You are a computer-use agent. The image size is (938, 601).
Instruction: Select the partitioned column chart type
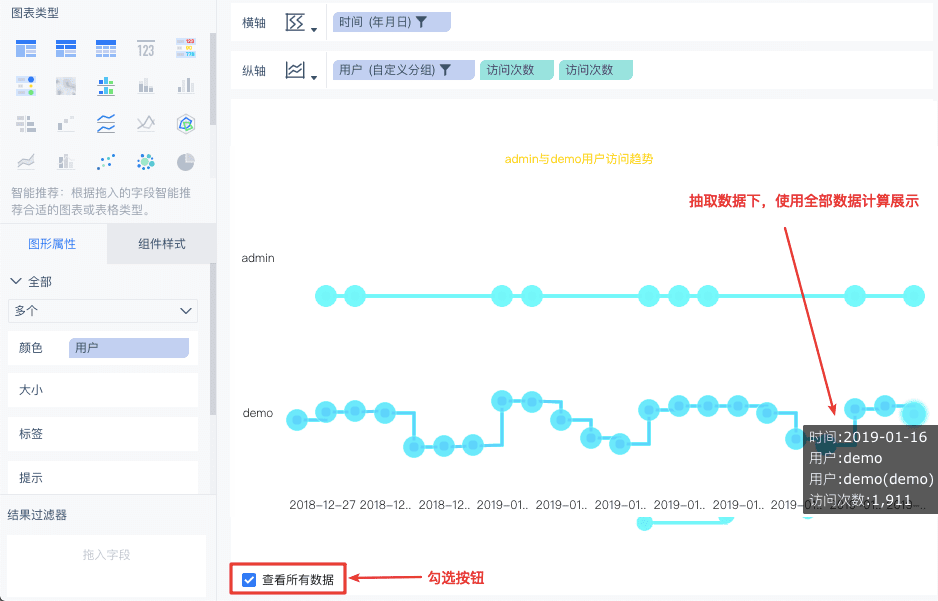(x=106, y=86)
